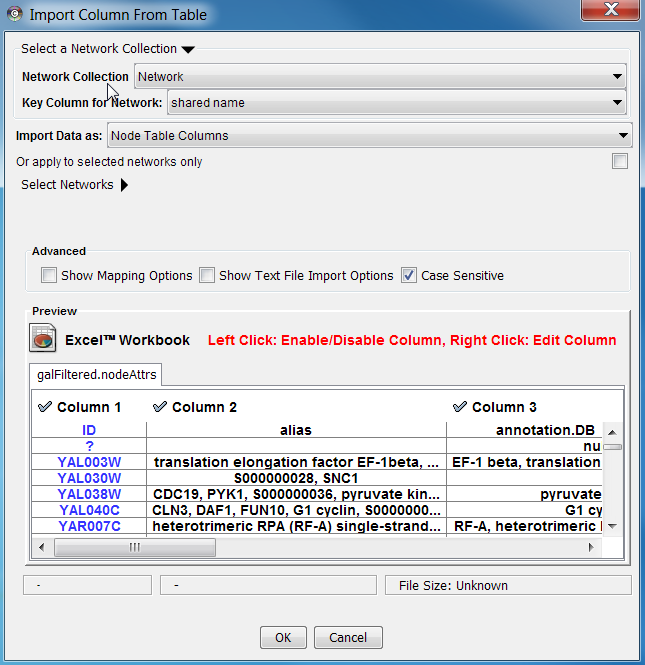Click the Cytoscape icon in title bar
Viewport: 645px width, 665px height.
pyautogui.click(x=14, y=14)
